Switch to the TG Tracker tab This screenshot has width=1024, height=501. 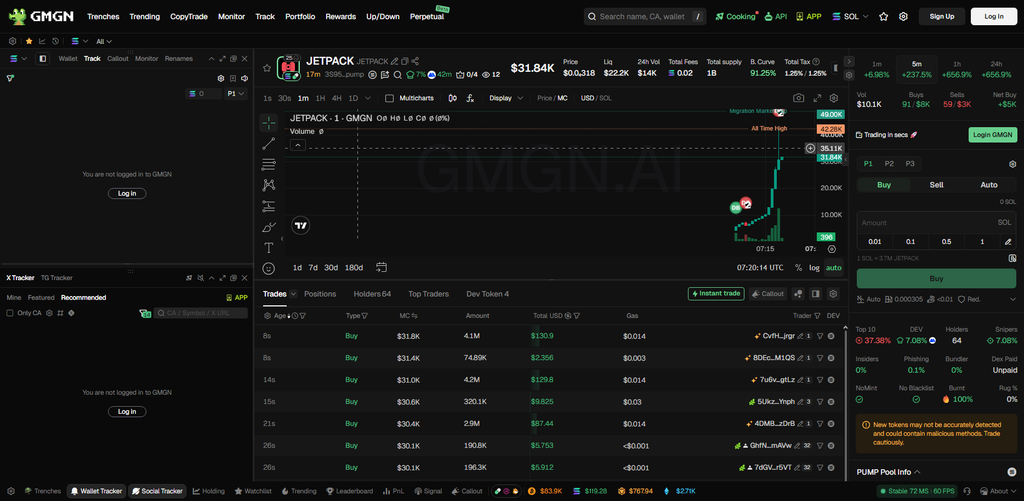coord(56,278)
